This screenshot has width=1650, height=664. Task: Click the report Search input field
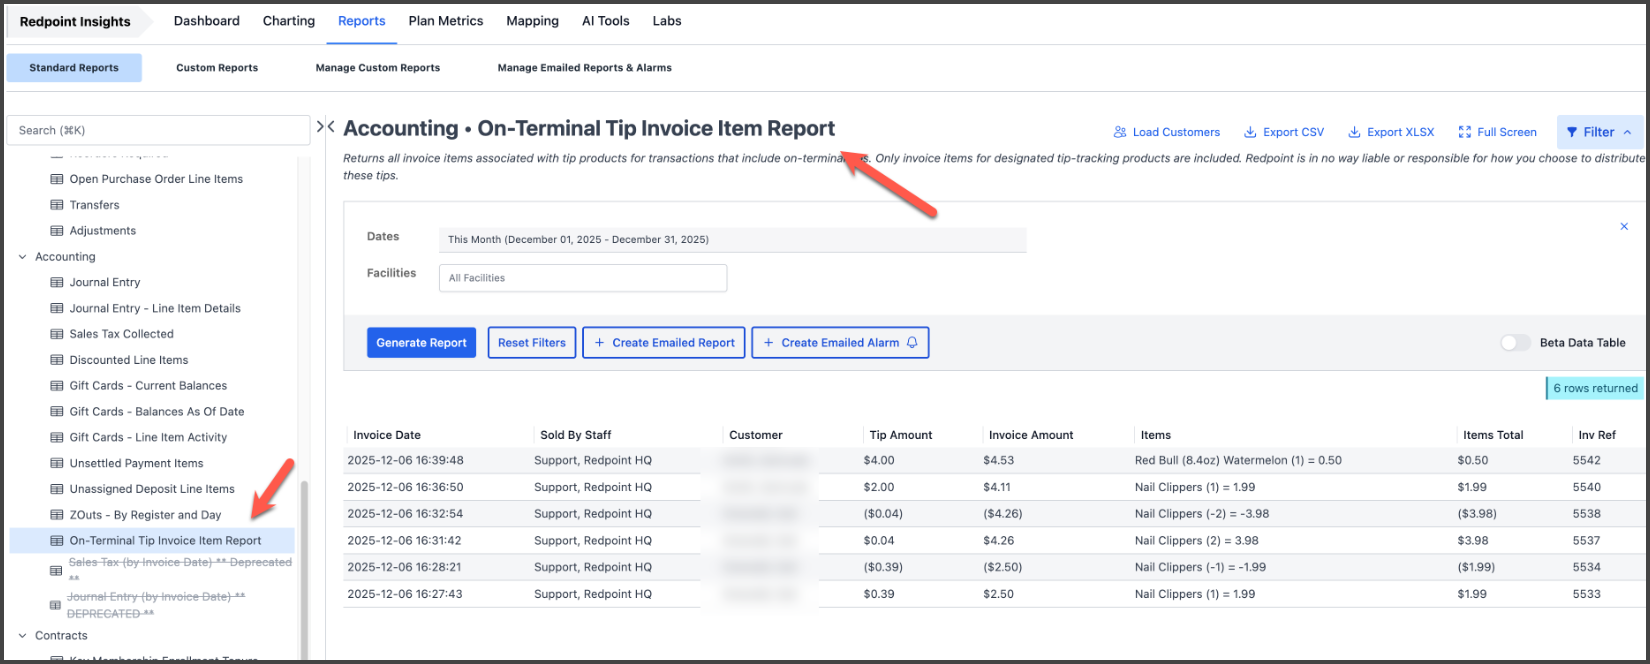(x=158, y=130)
